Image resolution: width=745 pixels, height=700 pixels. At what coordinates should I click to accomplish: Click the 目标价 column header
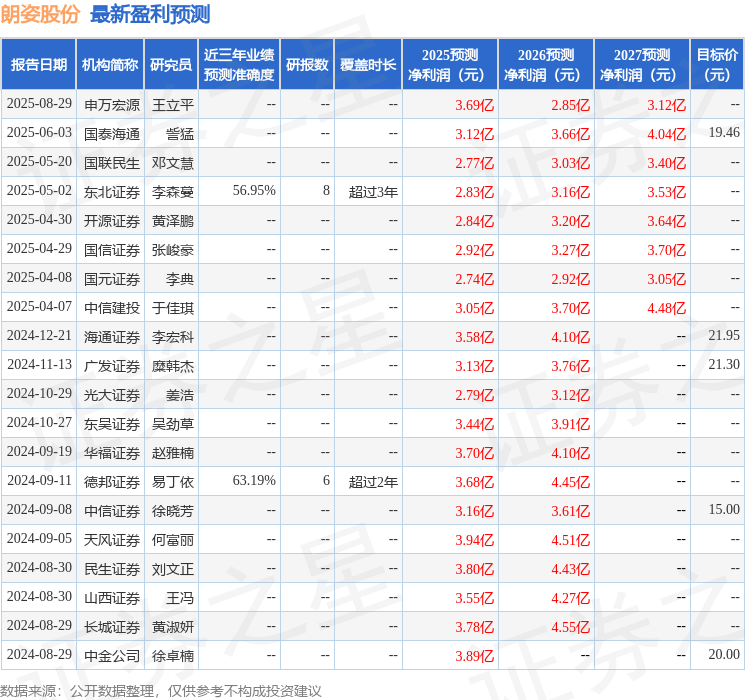[x=717, y=65]
